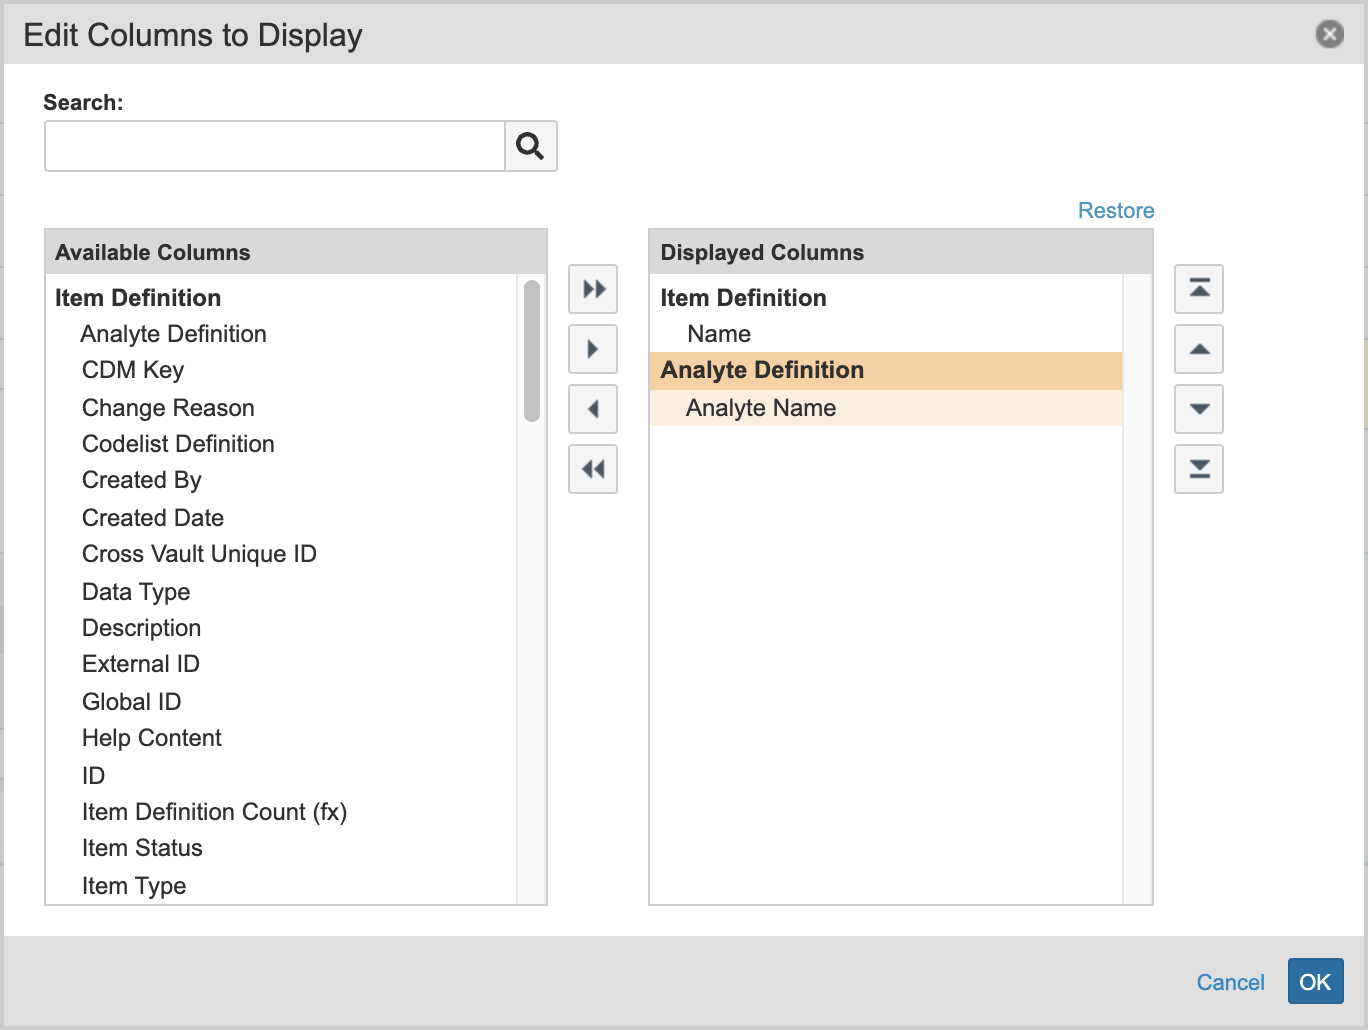Focus the Search text field

275,146
